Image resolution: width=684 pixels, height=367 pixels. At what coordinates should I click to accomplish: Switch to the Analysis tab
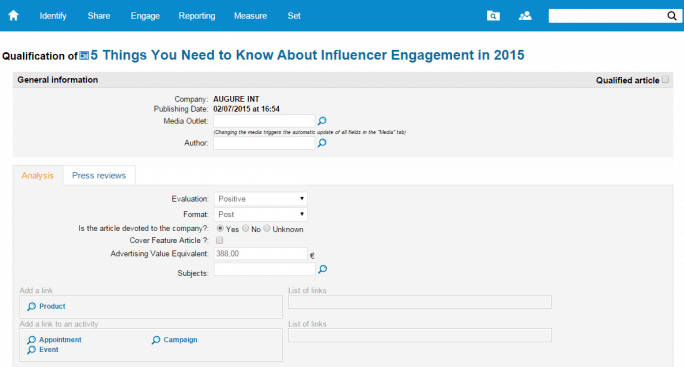pos(38,175)
